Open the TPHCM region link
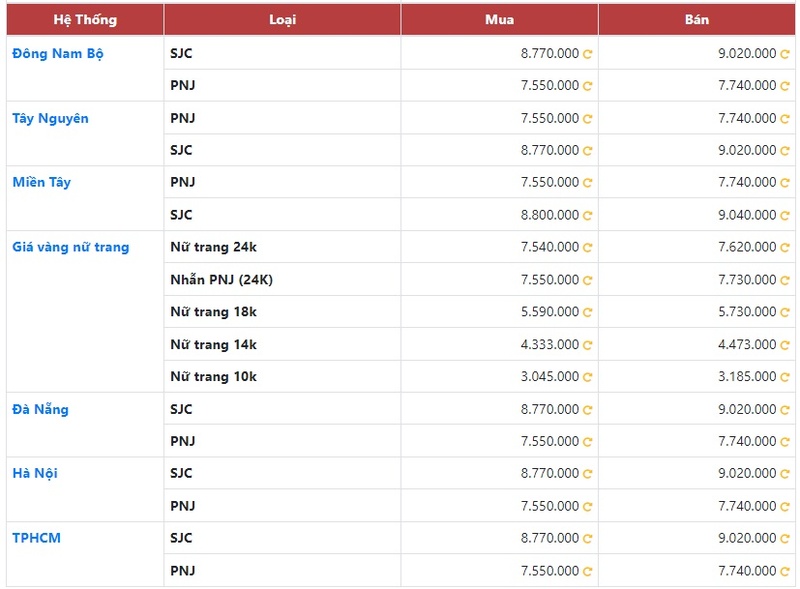The width and height of the screenshot is (800, 589). 37,538
